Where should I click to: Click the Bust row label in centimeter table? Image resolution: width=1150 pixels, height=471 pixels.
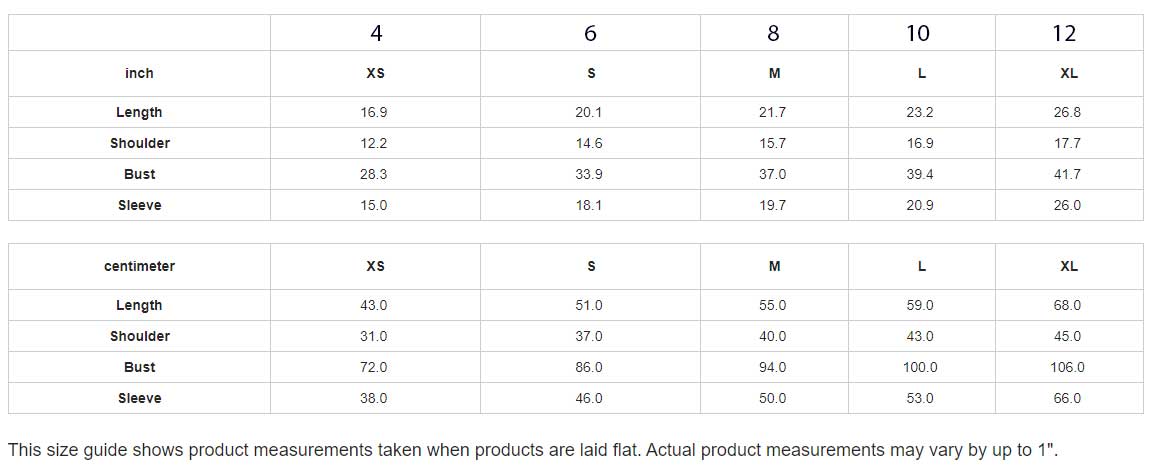(x=139, y=368)
